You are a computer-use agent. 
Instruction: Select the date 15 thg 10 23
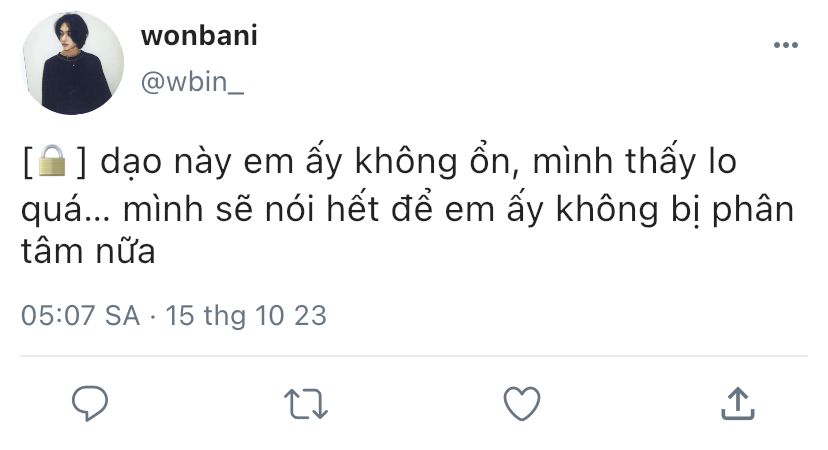pos(246,316)
